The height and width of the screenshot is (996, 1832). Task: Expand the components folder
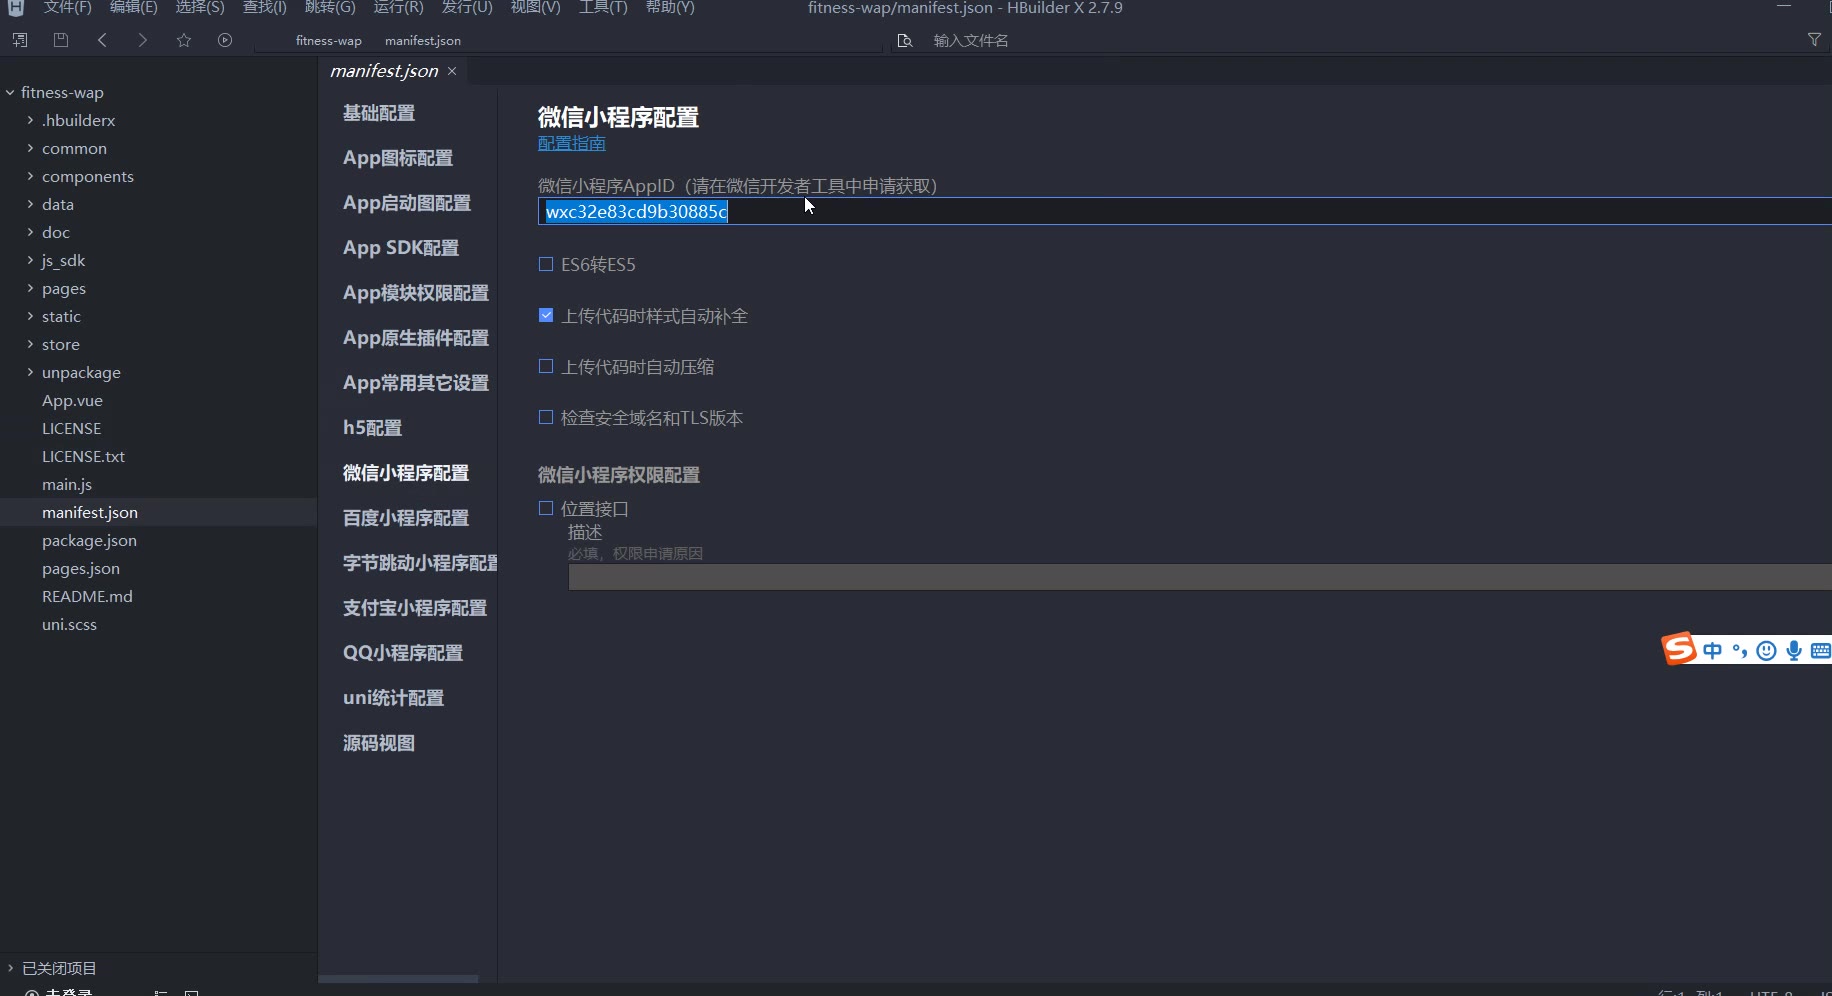point(30,176)
